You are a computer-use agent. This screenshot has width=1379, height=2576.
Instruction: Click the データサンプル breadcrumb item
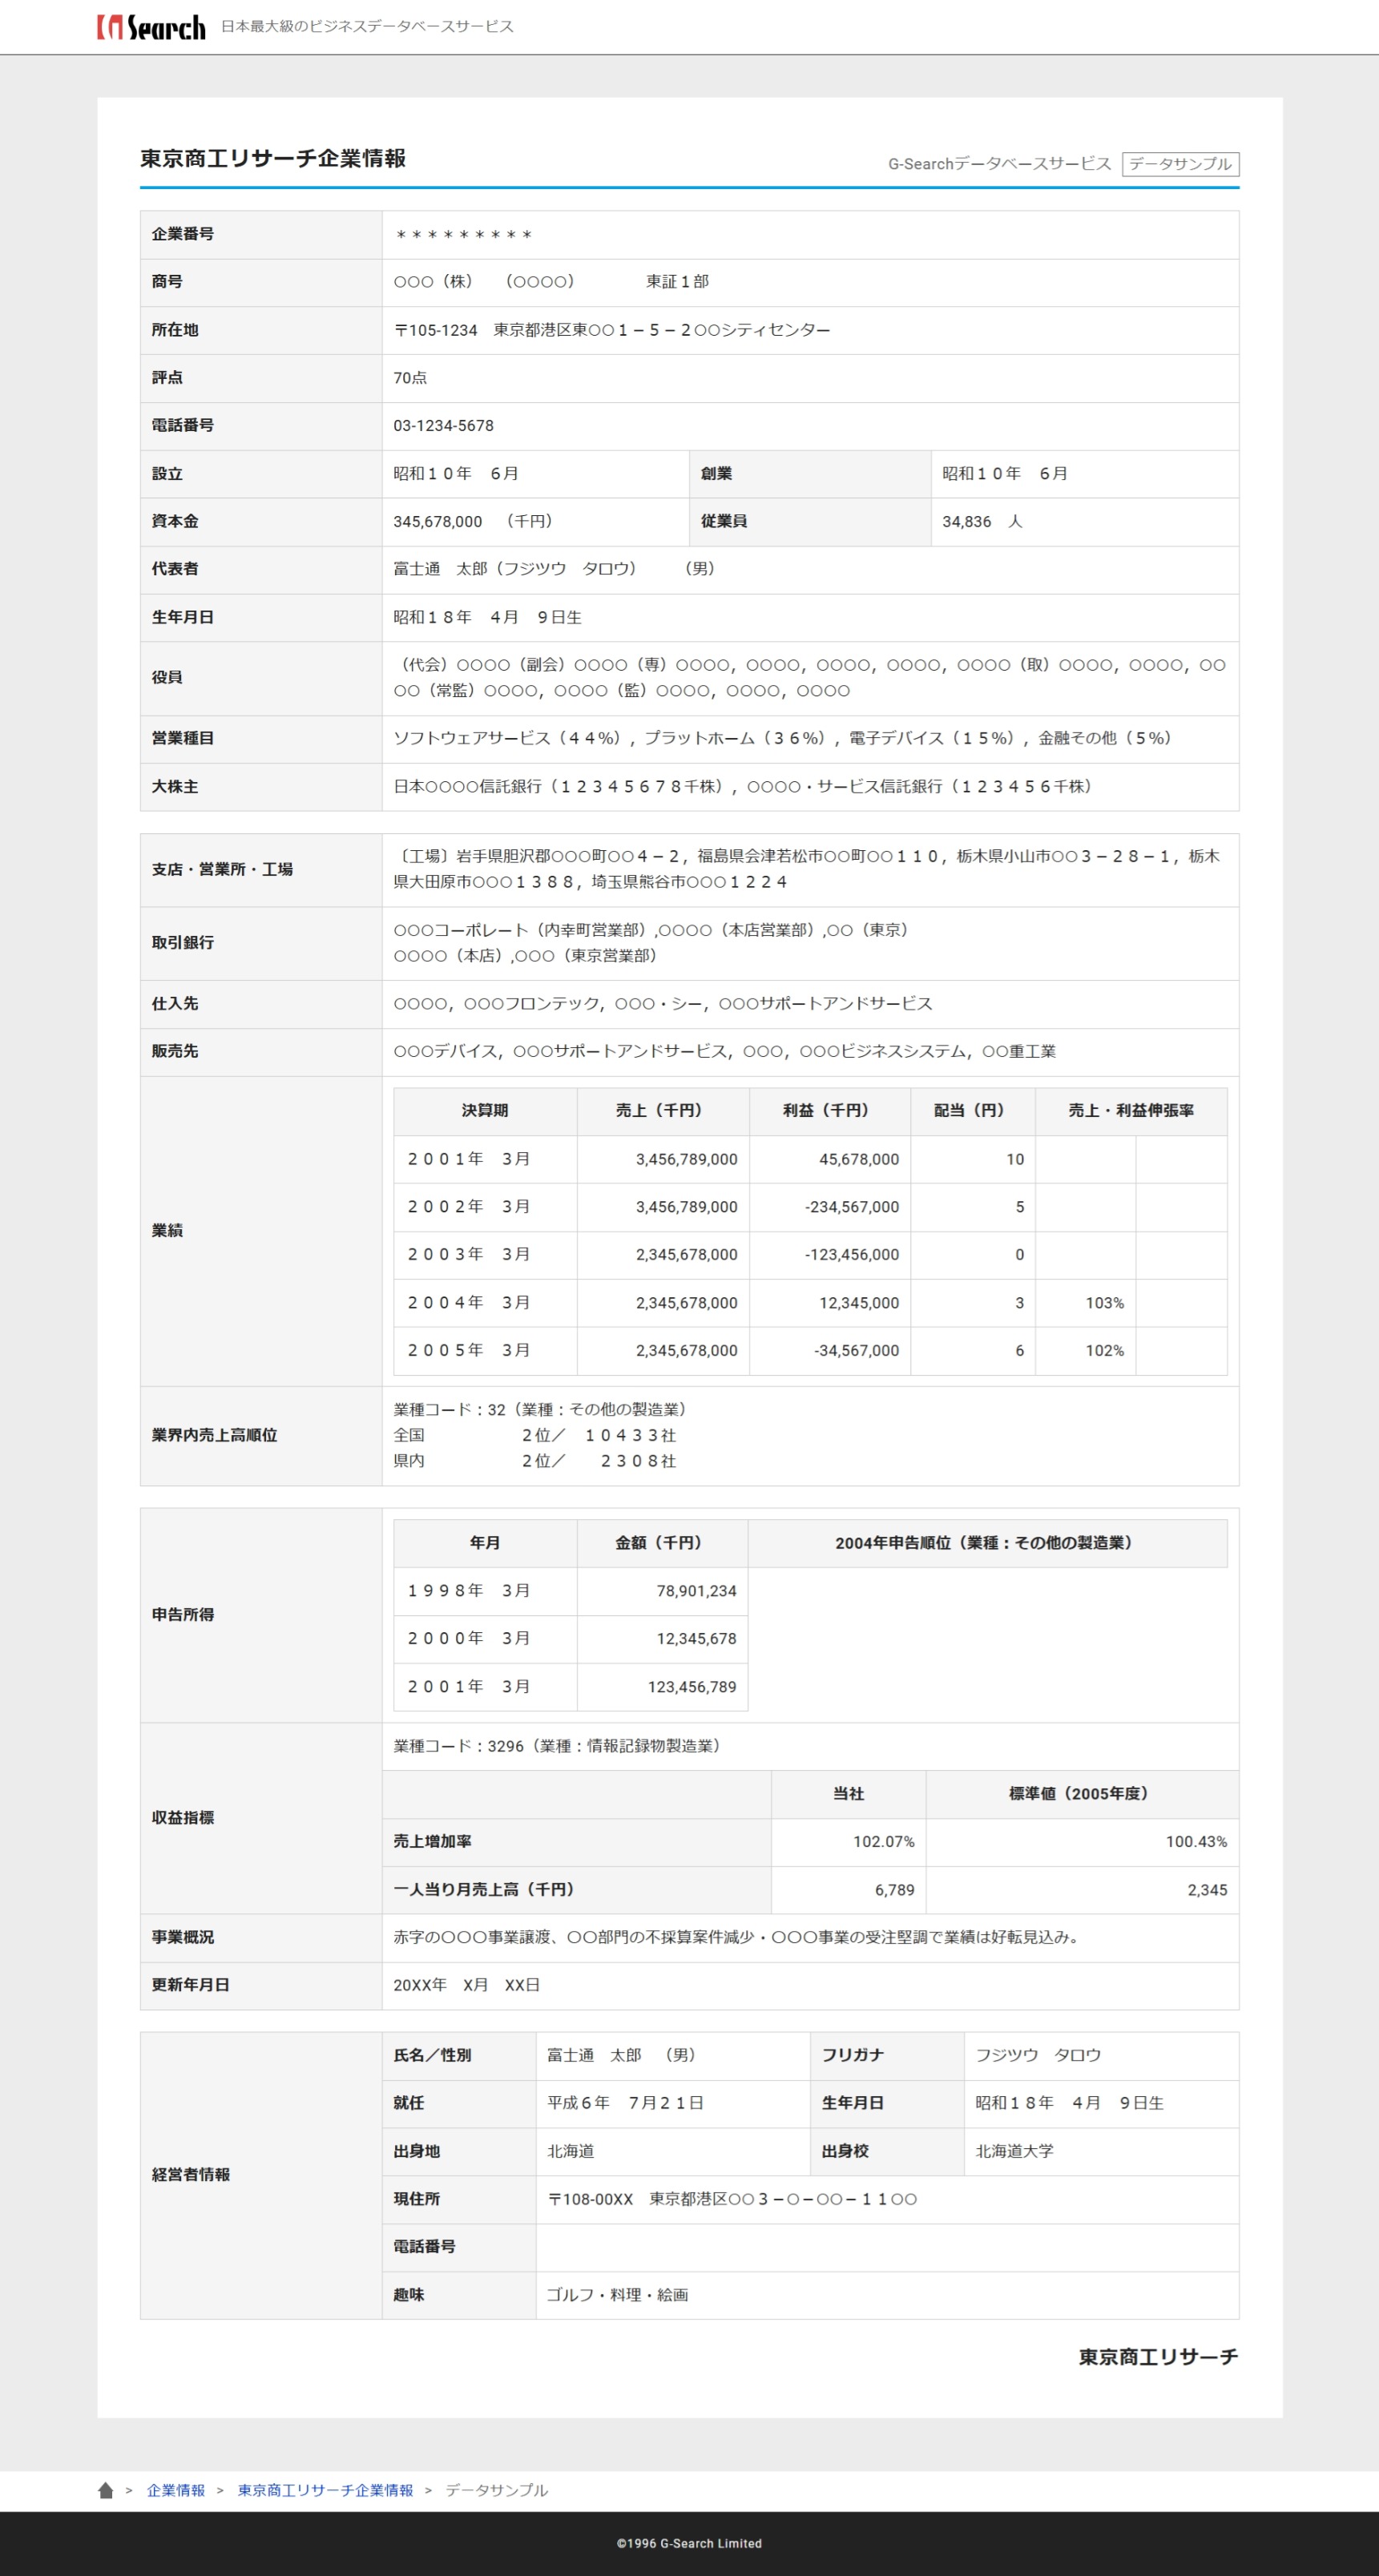click(x=496, y=2490)
